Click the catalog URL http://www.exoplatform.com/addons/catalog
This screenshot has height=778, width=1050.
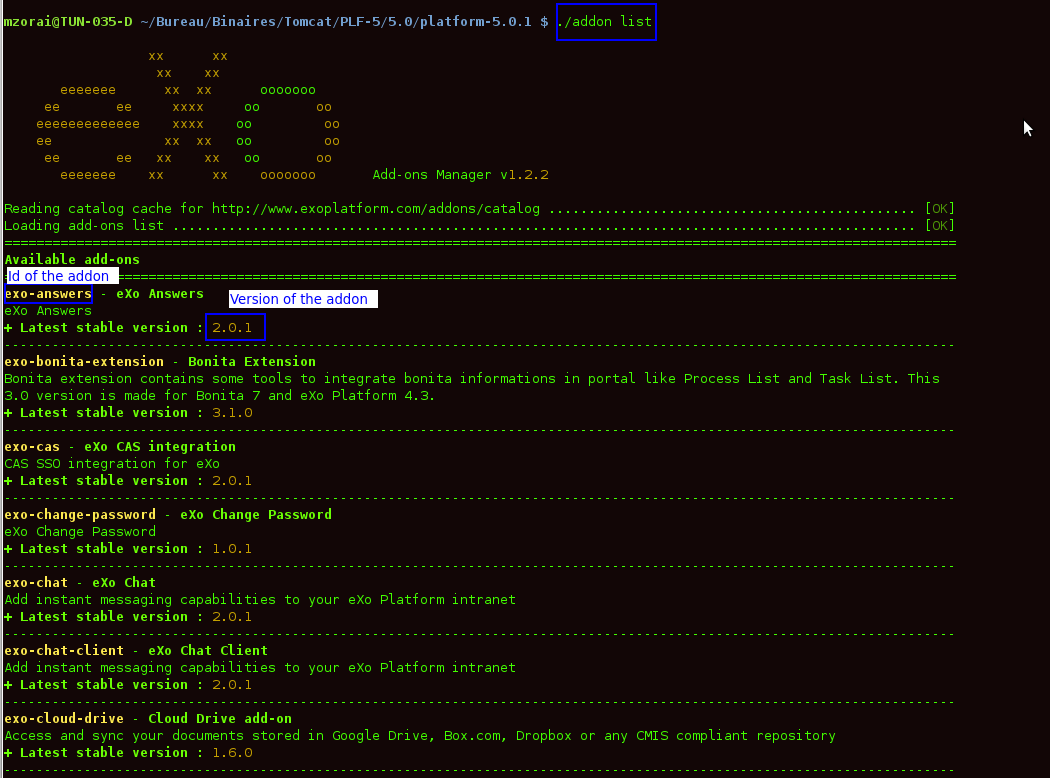376,208
